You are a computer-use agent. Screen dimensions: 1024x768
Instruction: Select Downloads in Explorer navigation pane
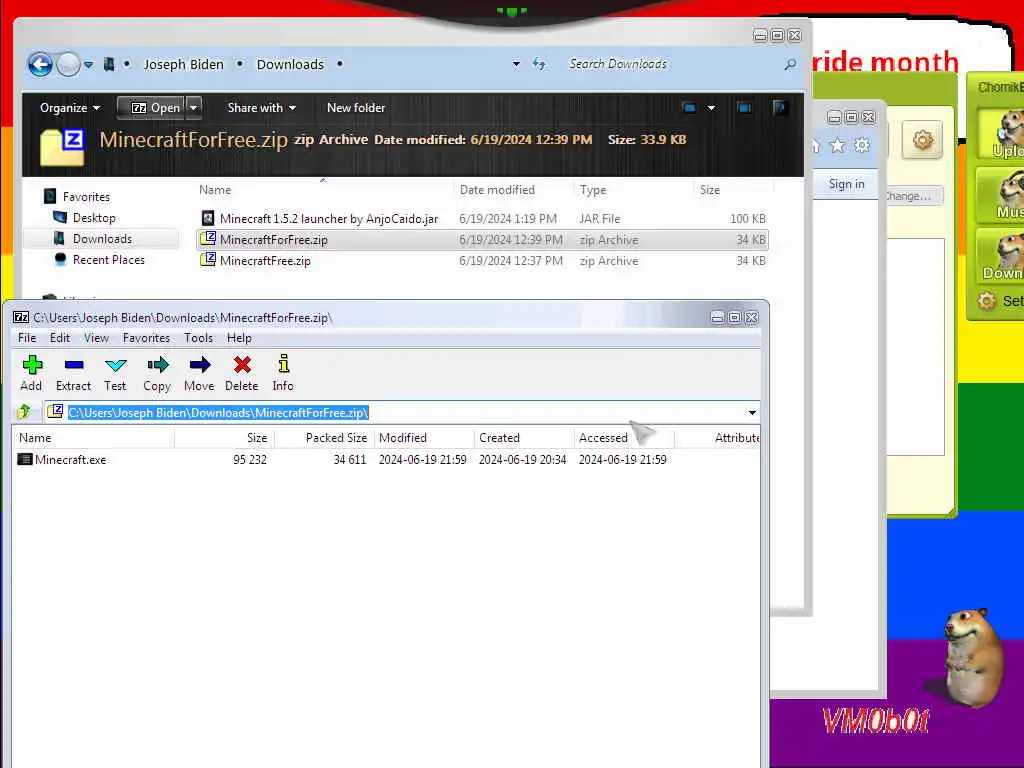pyautogui.click(x=102, y=239)
